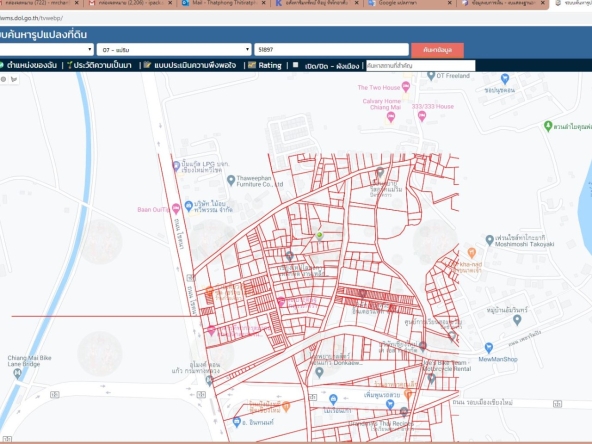Click the survey notepad icon
Image resolution: width=592 pixels, height=444 pixels.
click(x=147, y=65)
